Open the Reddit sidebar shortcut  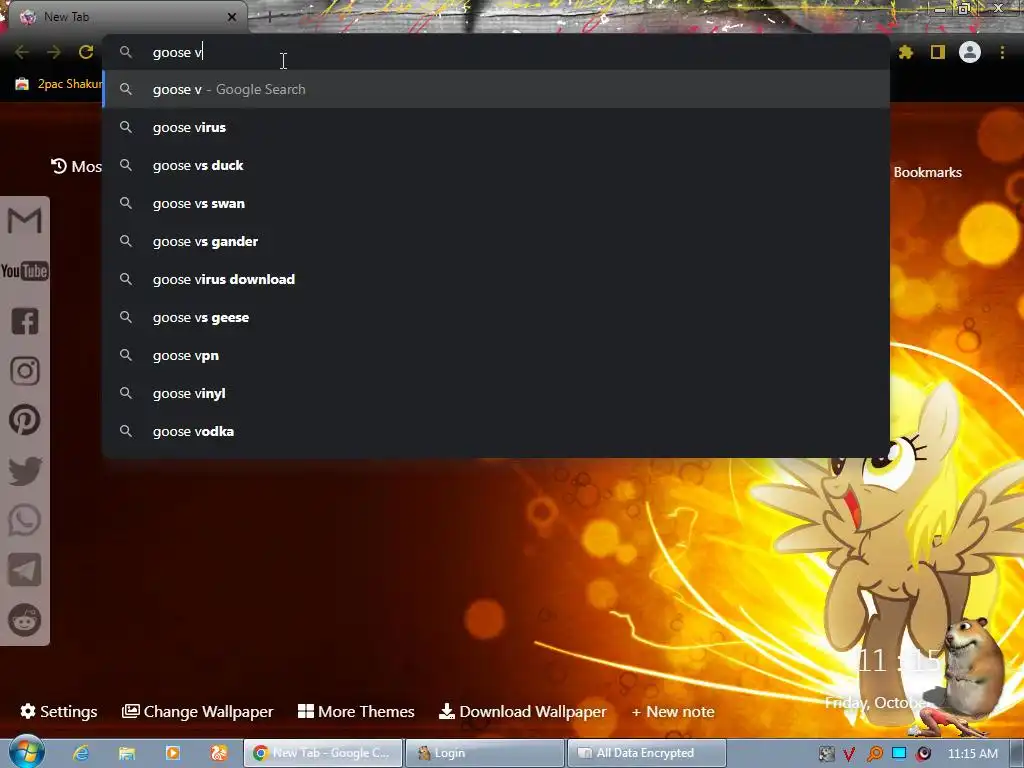tap(25, 620)
